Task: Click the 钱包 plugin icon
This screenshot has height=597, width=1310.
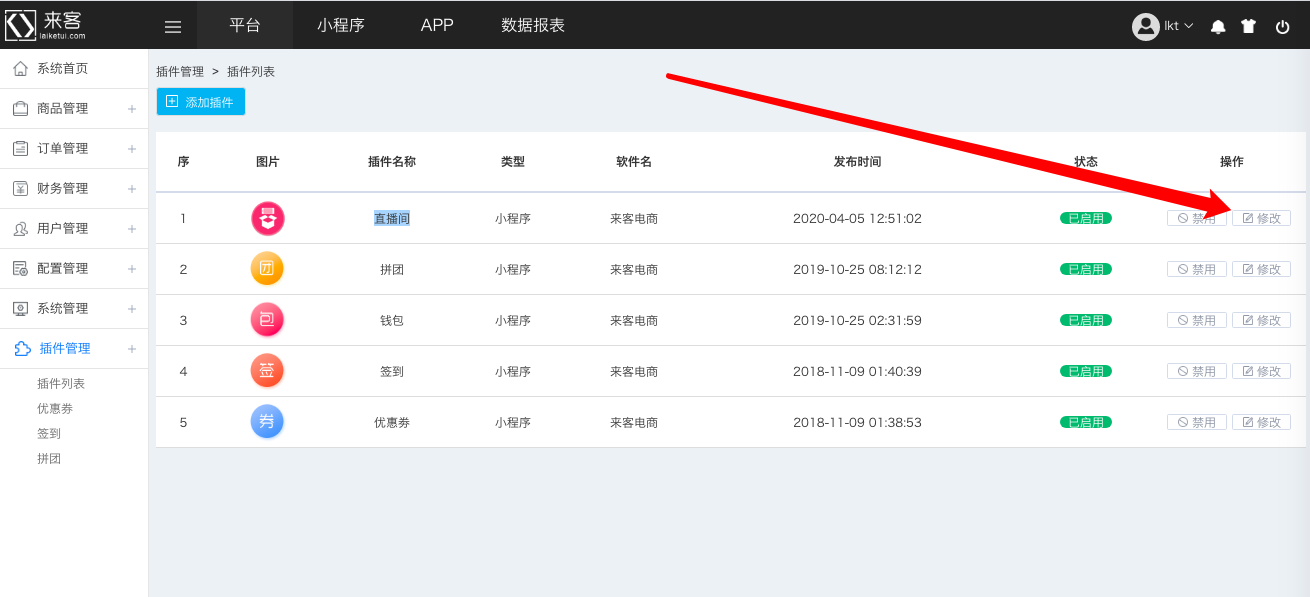Action: (267, 320)
